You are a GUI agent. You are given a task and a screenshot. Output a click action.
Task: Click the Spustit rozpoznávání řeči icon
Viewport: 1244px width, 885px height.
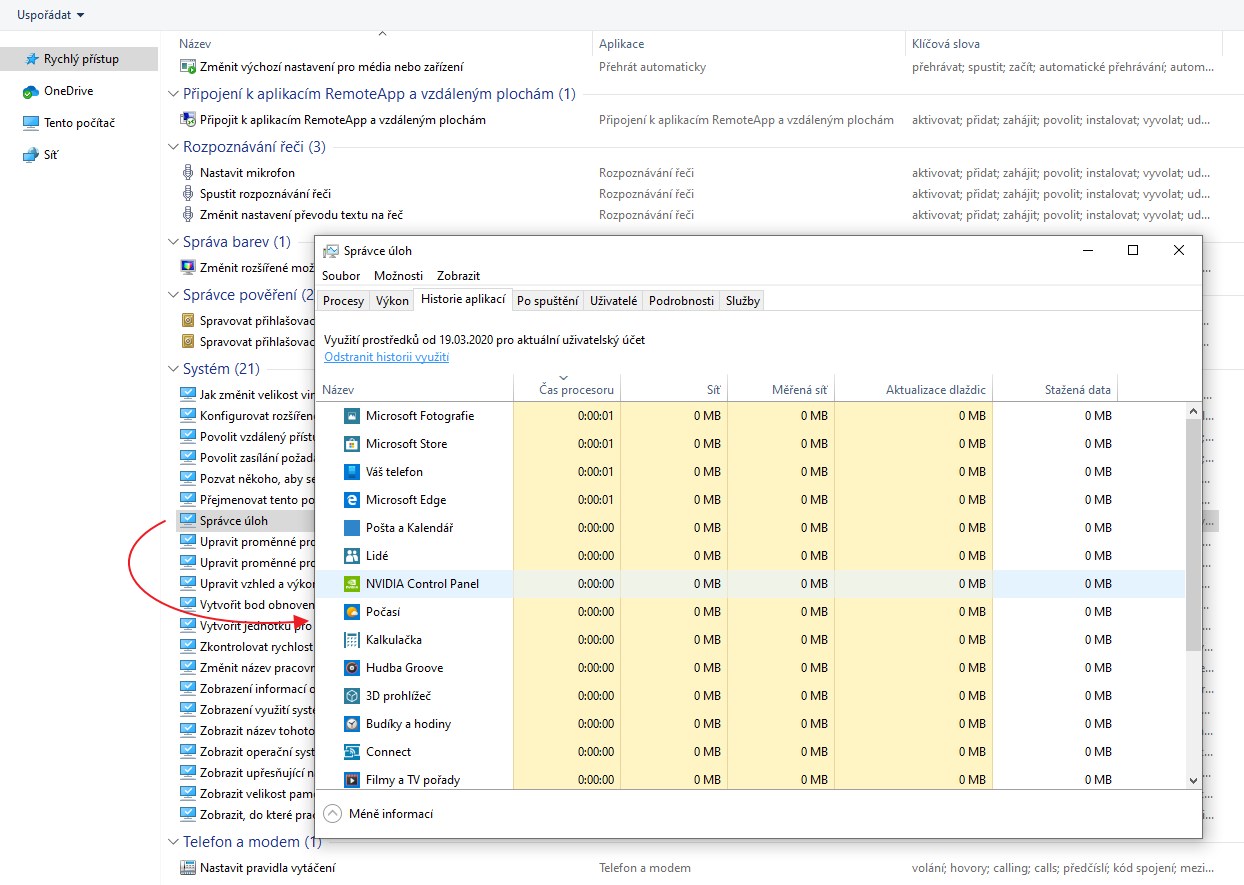click(188, 194)
